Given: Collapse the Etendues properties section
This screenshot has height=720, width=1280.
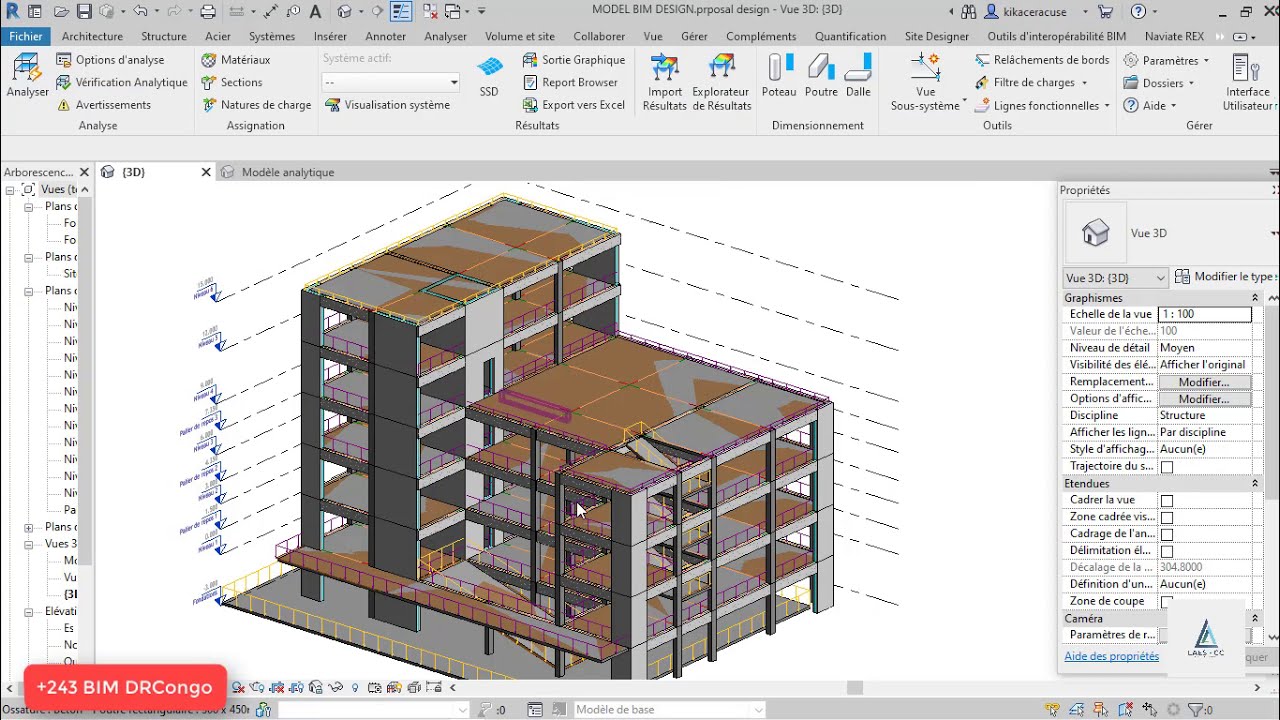Looking at the screenshot, I should (1255, 484).
